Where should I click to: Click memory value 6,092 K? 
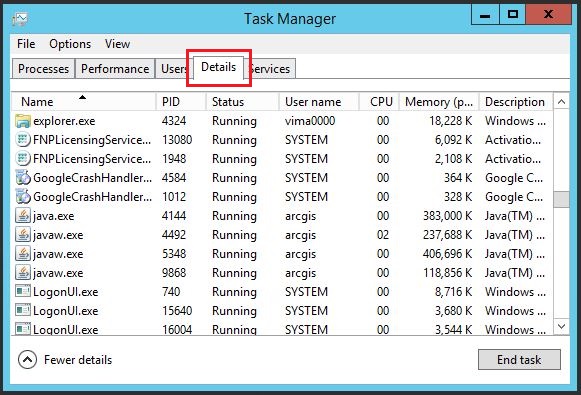pos(454,140)
